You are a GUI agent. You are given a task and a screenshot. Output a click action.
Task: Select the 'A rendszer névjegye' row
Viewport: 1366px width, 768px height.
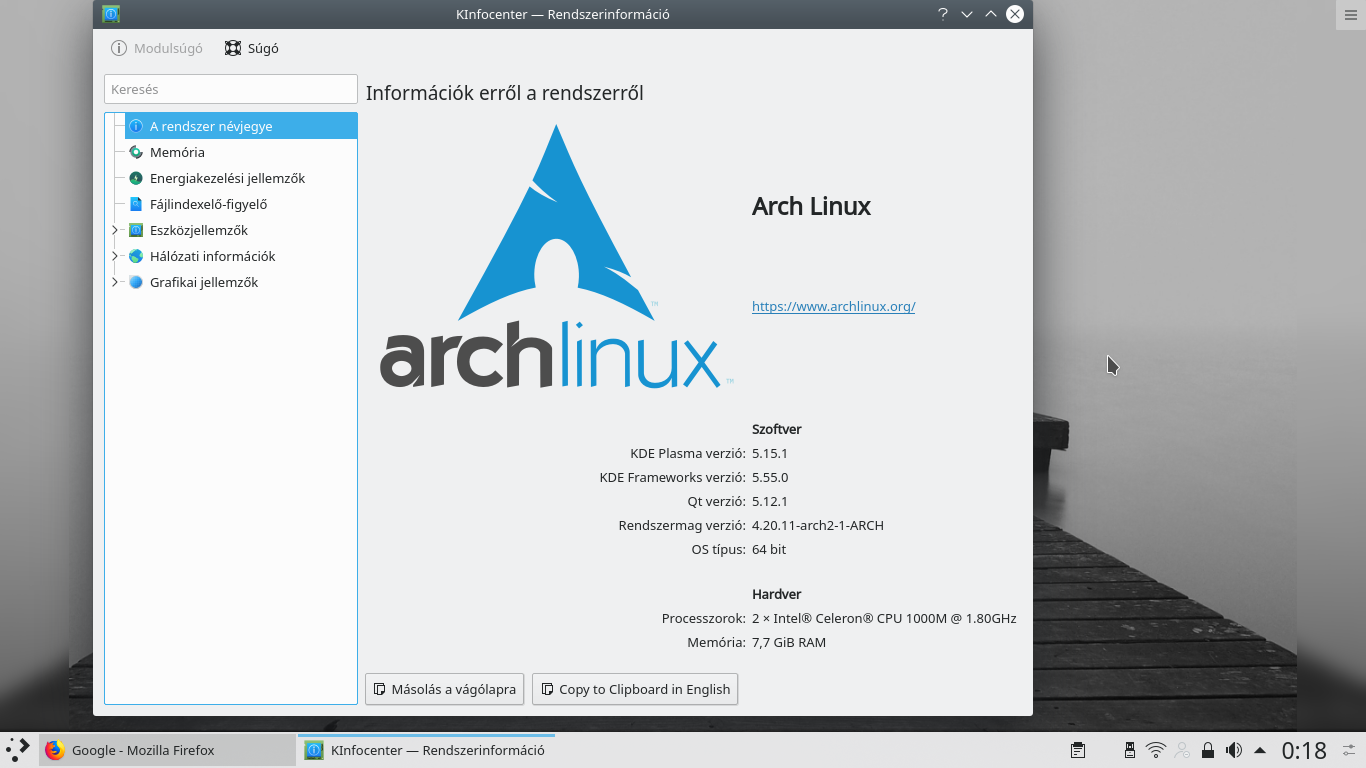pyautogui.click(x=241, y=126)
